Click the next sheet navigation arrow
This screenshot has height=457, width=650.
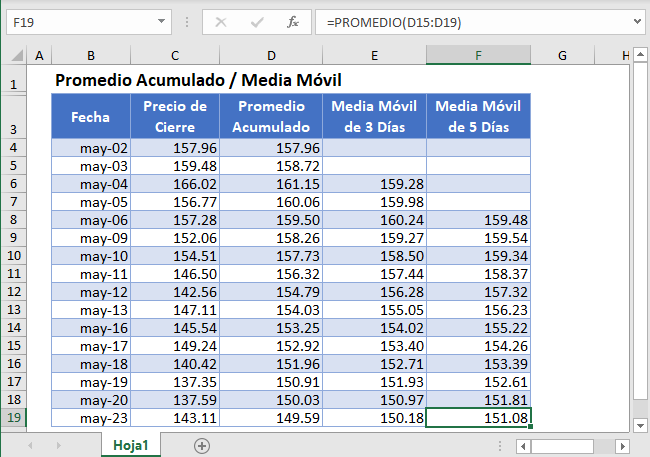tap(58, 446)
